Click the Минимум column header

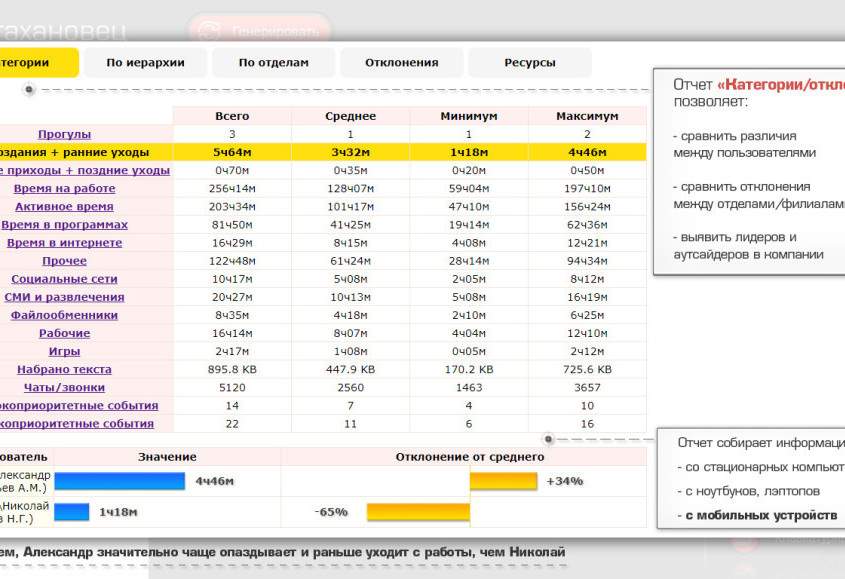(469, 116)
